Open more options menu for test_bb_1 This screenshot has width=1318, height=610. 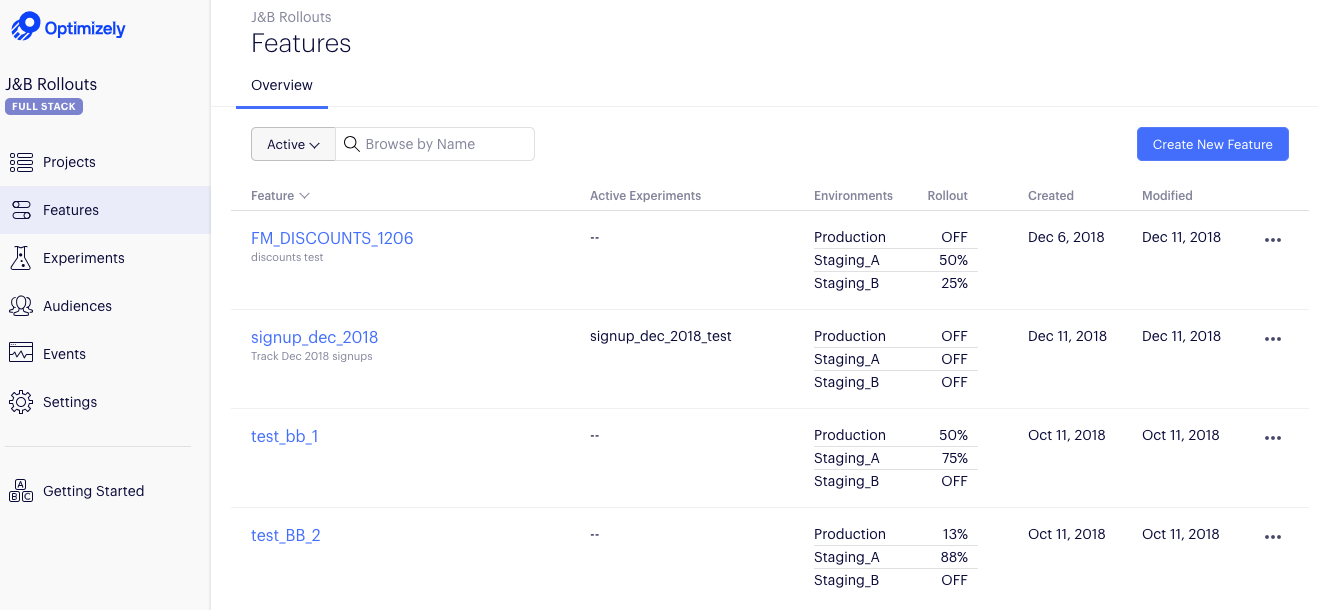(x=1272, y=438)
